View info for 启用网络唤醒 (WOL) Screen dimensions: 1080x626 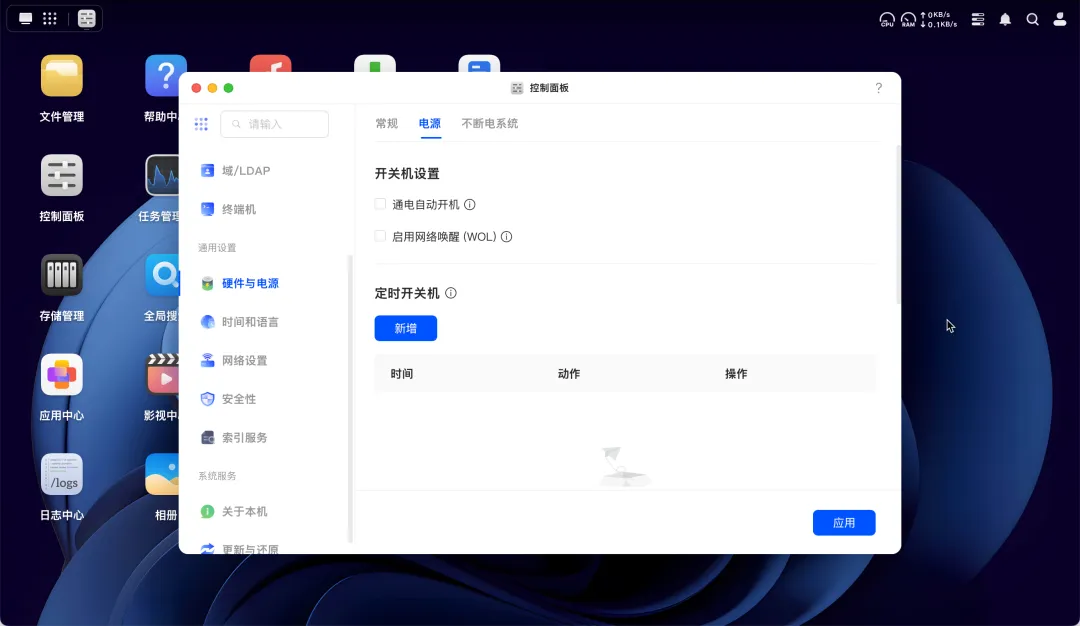[x=506, y=237]
